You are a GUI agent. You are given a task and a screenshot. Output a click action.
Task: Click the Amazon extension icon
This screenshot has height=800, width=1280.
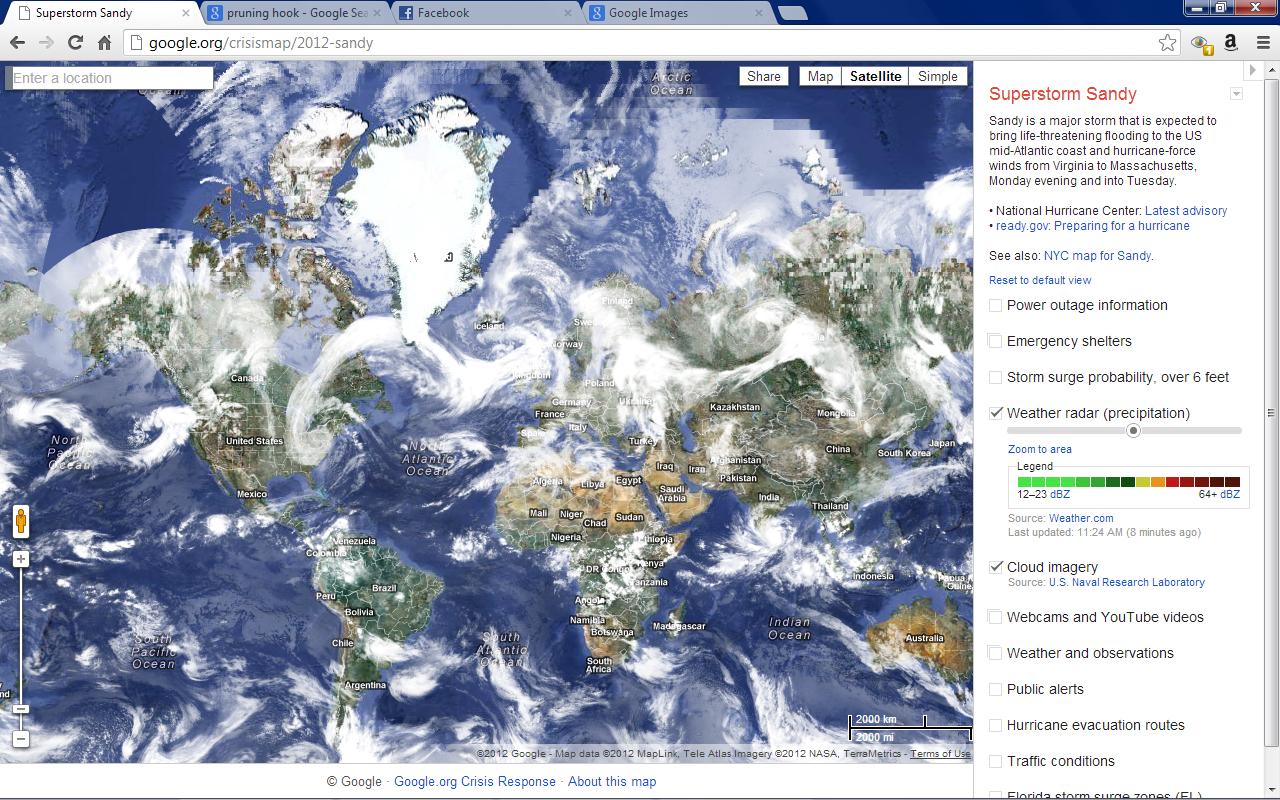pos(1231,42)
